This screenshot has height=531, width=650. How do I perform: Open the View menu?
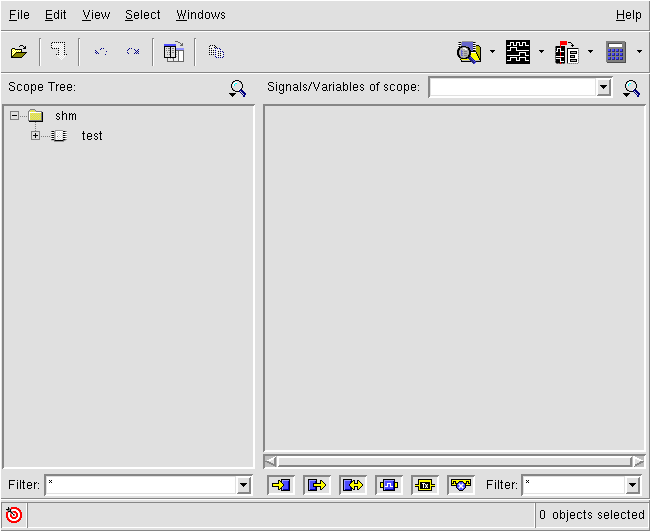pyautogui.click(x=96, y=15)
